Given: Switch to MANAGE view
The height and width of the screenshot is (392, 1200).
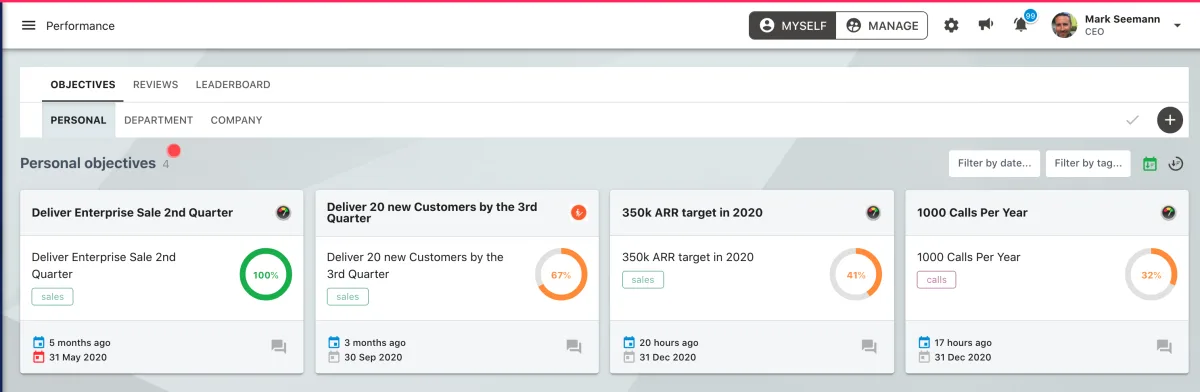Looking at the screenshot, I should pos(881,25).
